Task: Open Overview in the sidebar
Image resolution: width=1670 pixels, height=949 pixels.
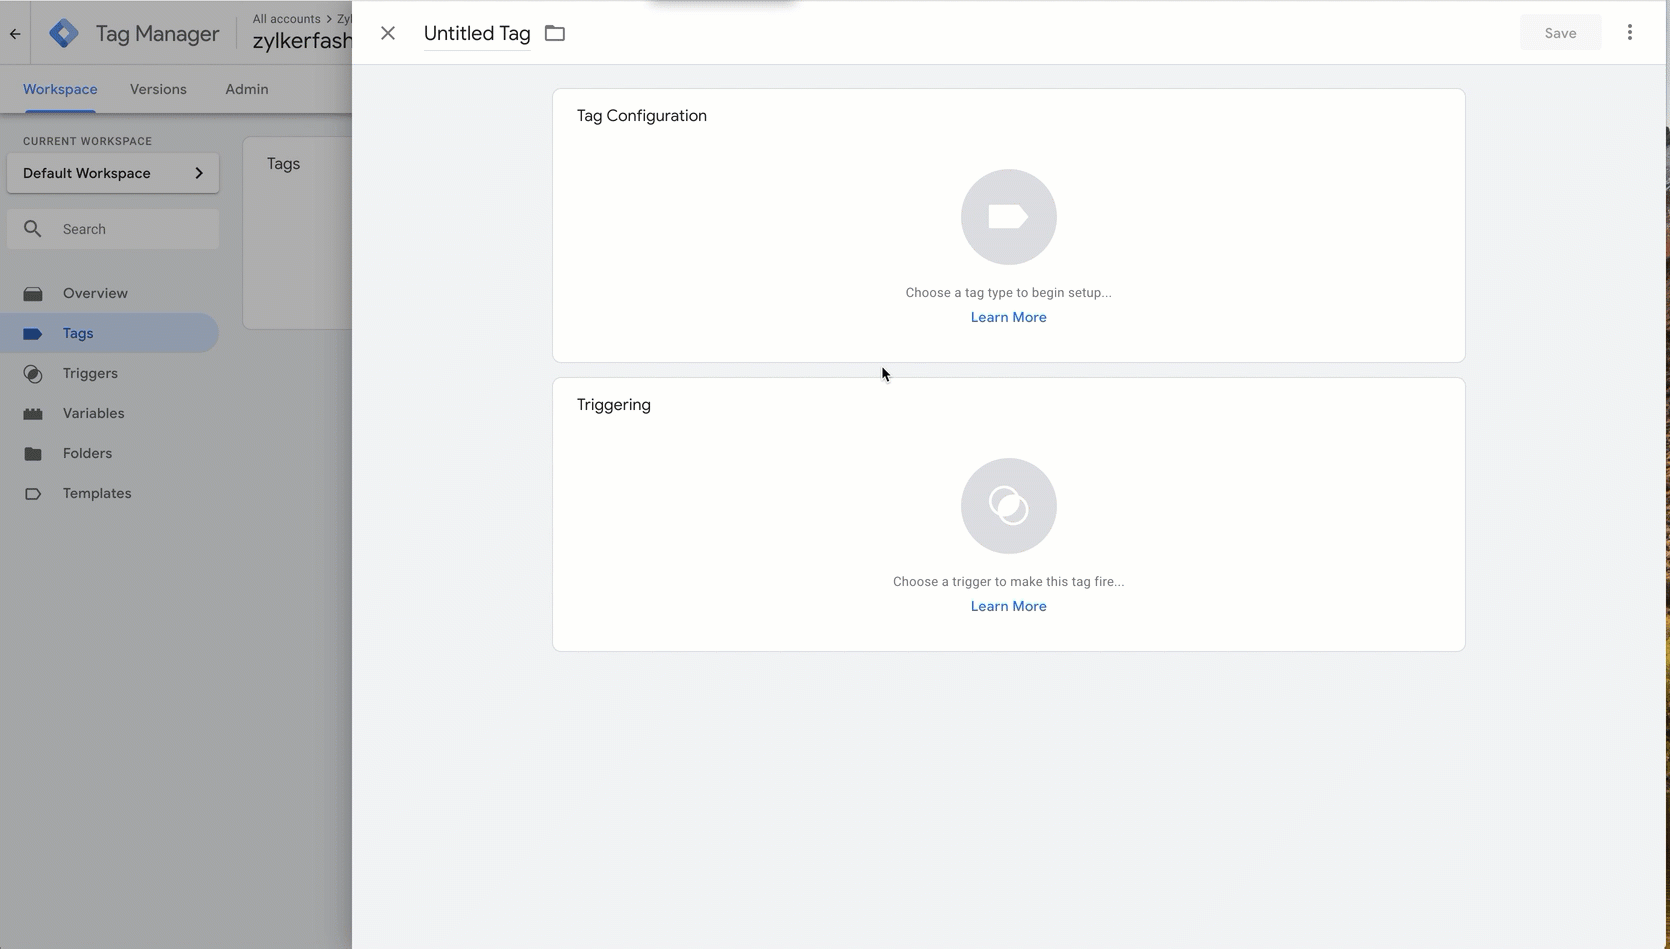Action: 109,293
